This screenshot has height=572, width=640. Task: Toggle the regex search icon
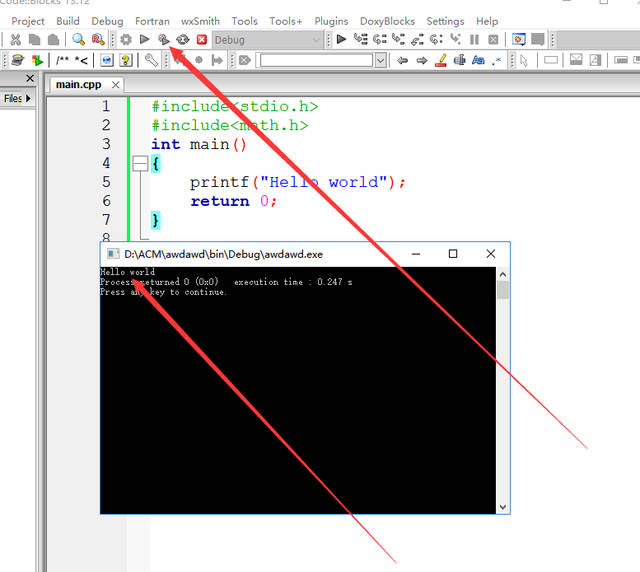497,61
